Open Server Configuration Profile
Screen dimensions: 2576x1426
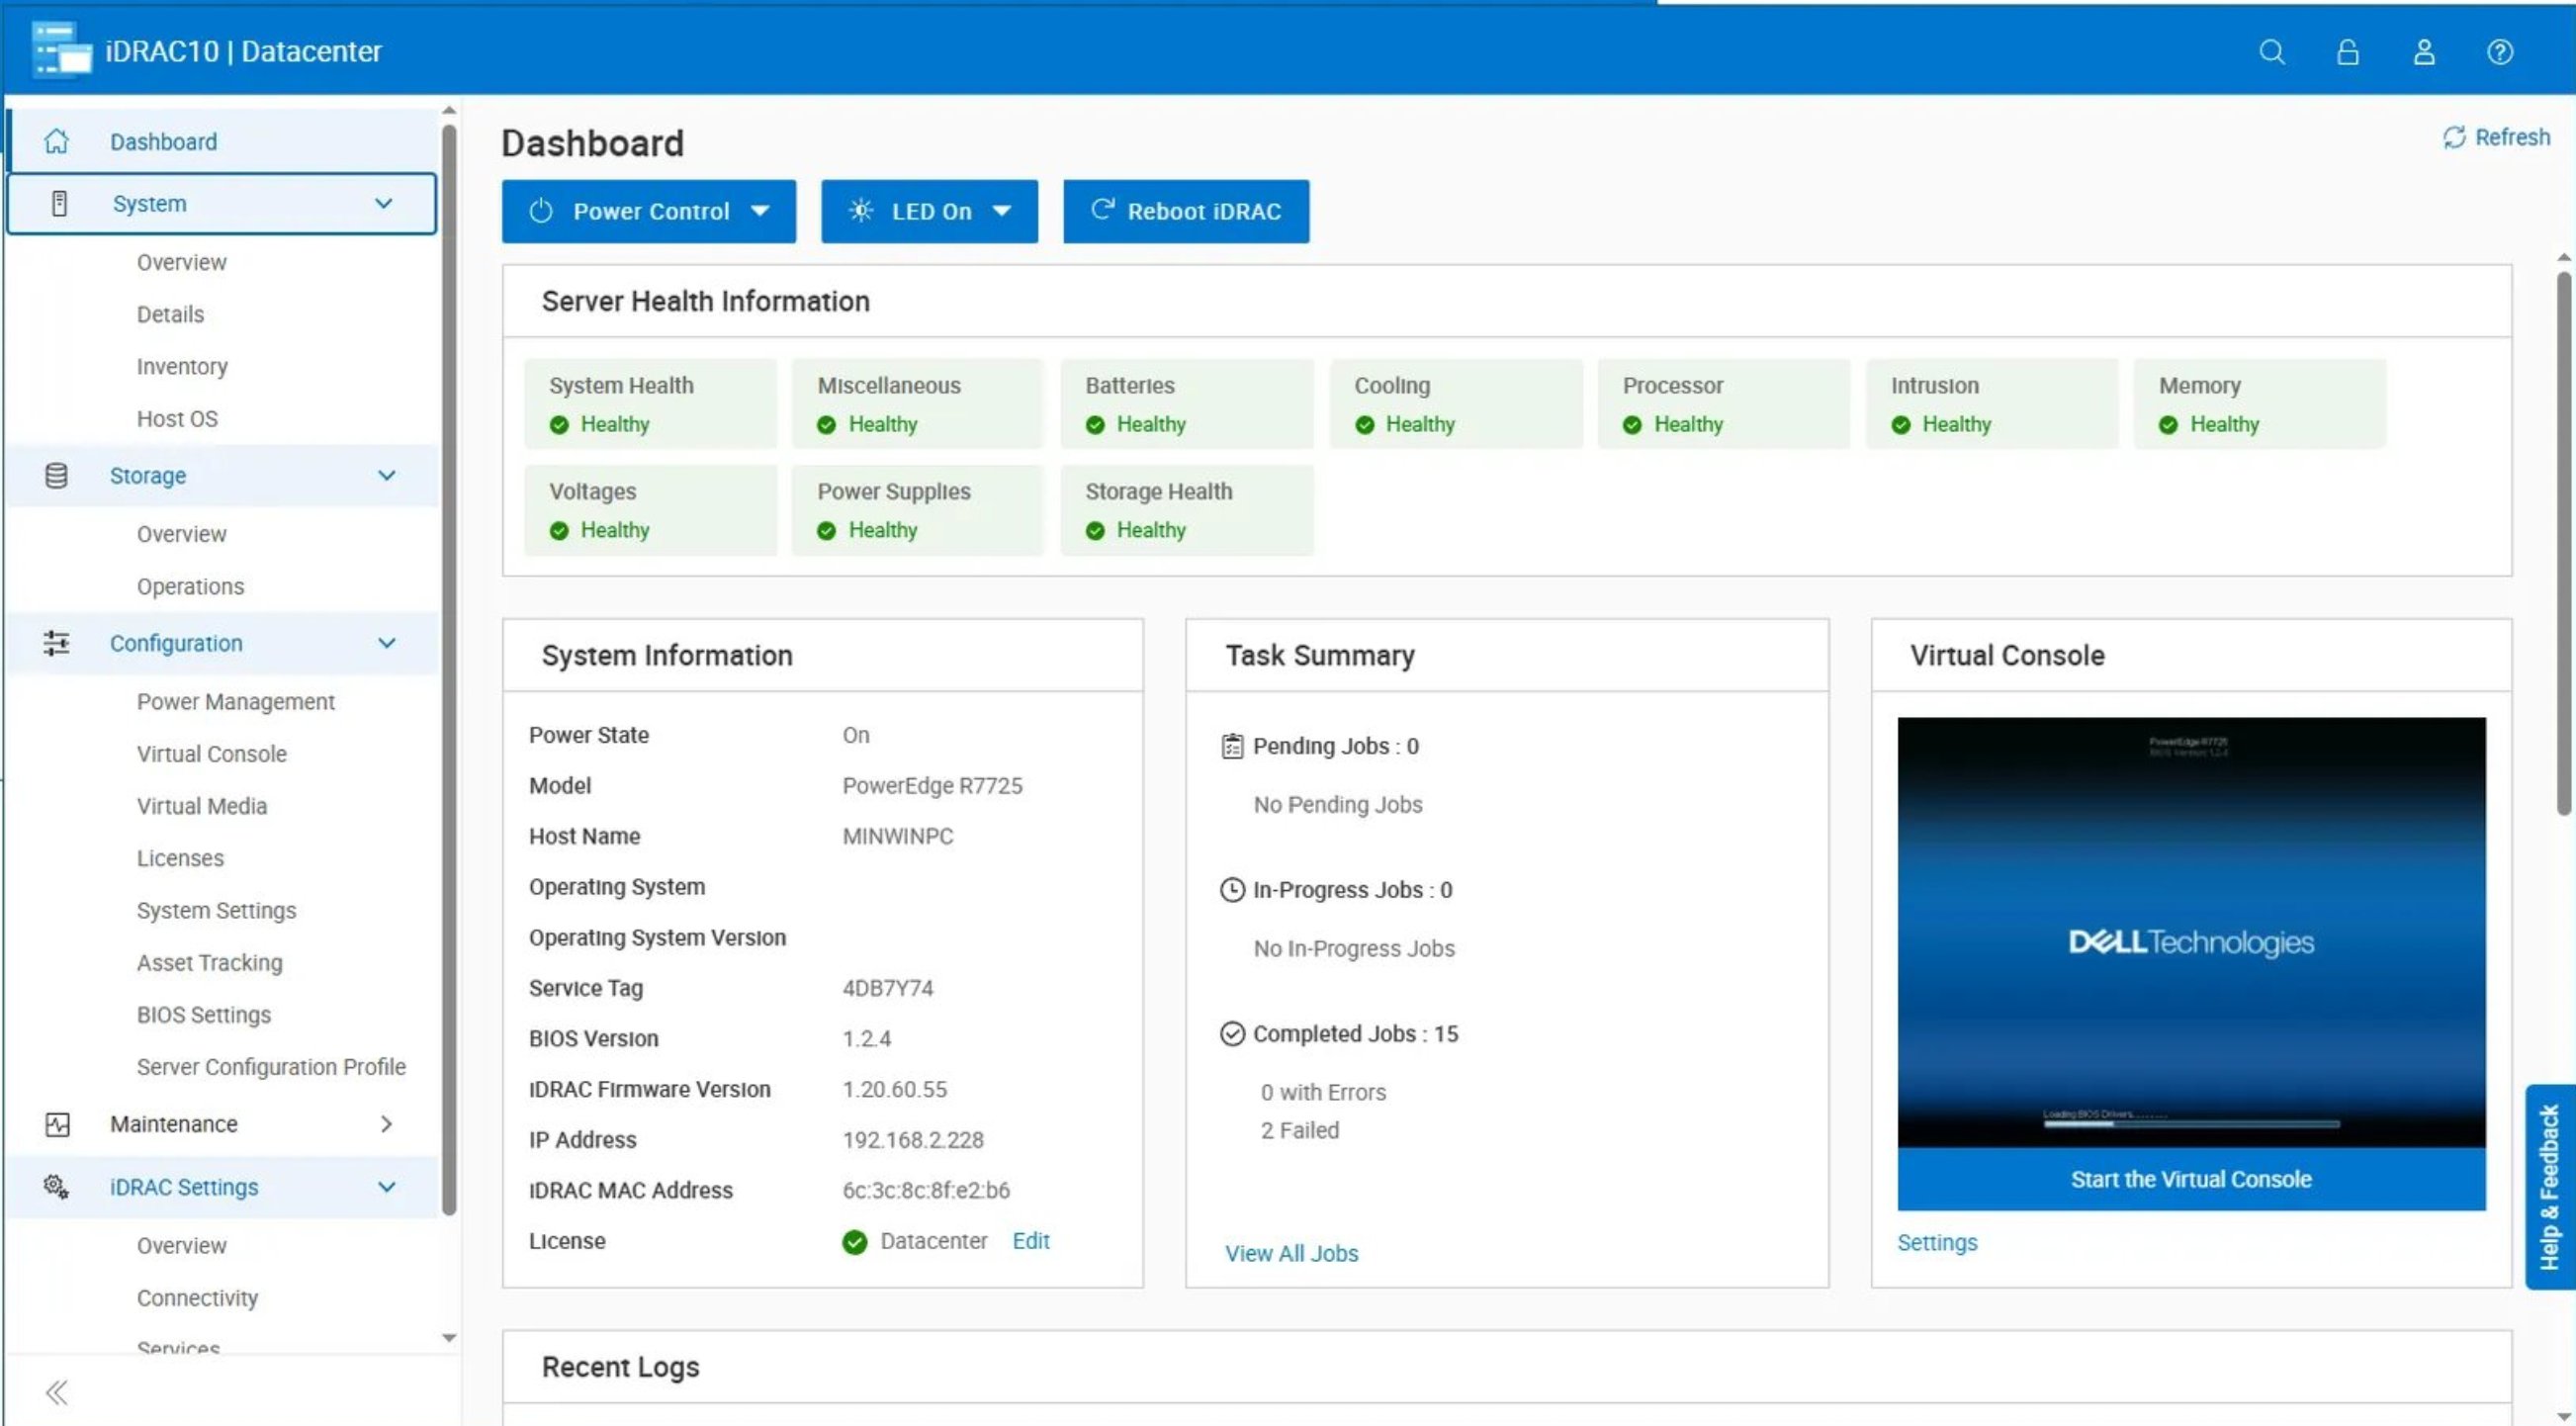point(271,1066)
